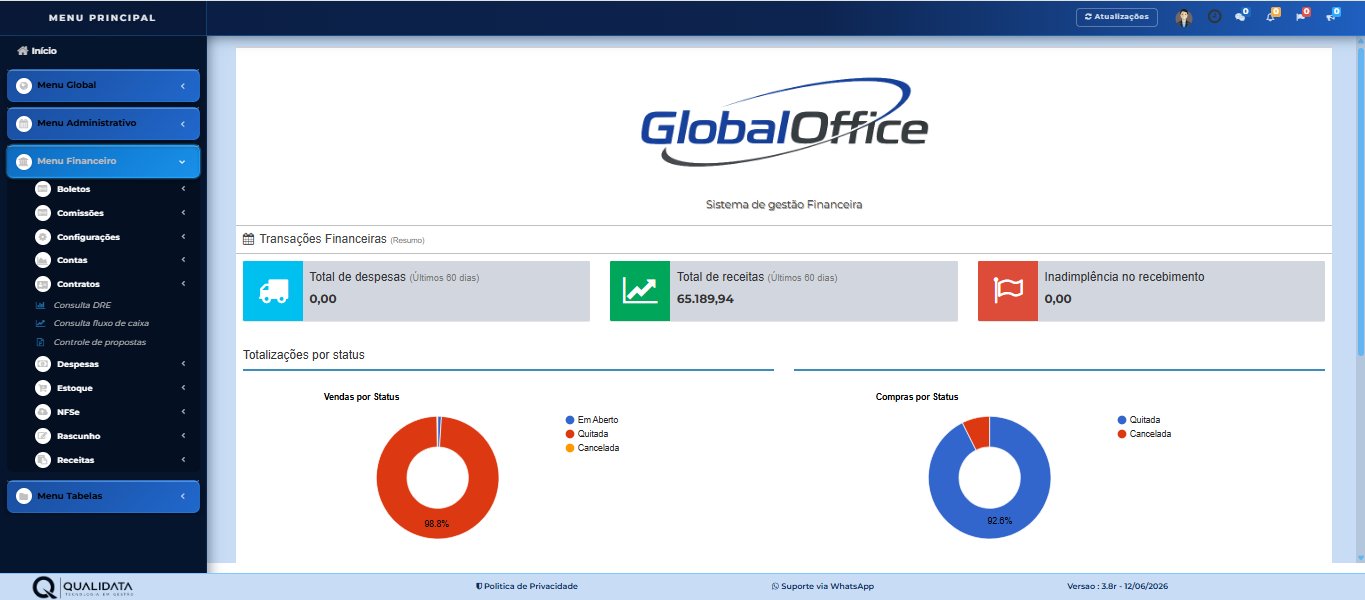The image size is (1365, 600).
Task: Expand Configurações submenu via its chevron
Action: click(x=184, y=237)
